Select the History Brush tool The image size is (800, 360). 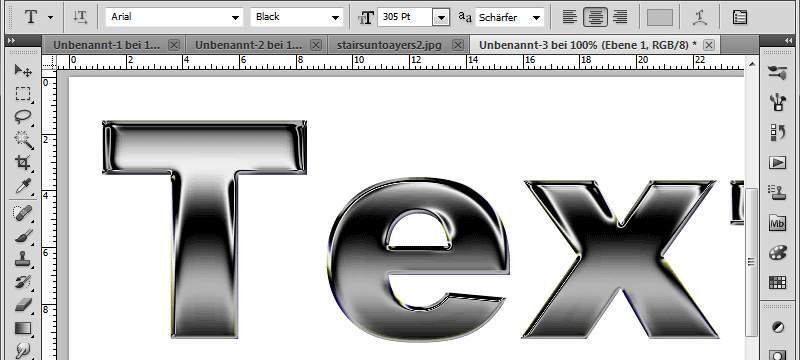coord(22,282)
